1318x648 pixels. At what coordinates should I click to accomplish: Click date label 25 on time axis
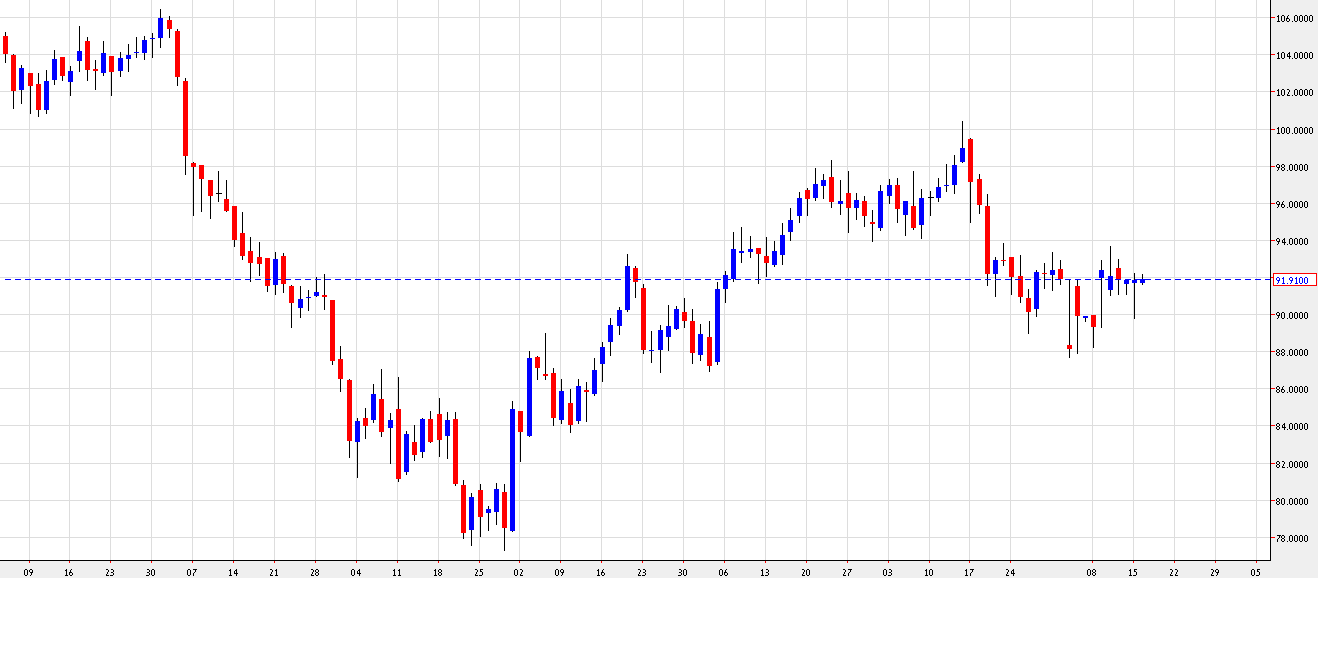click(478, 573)
